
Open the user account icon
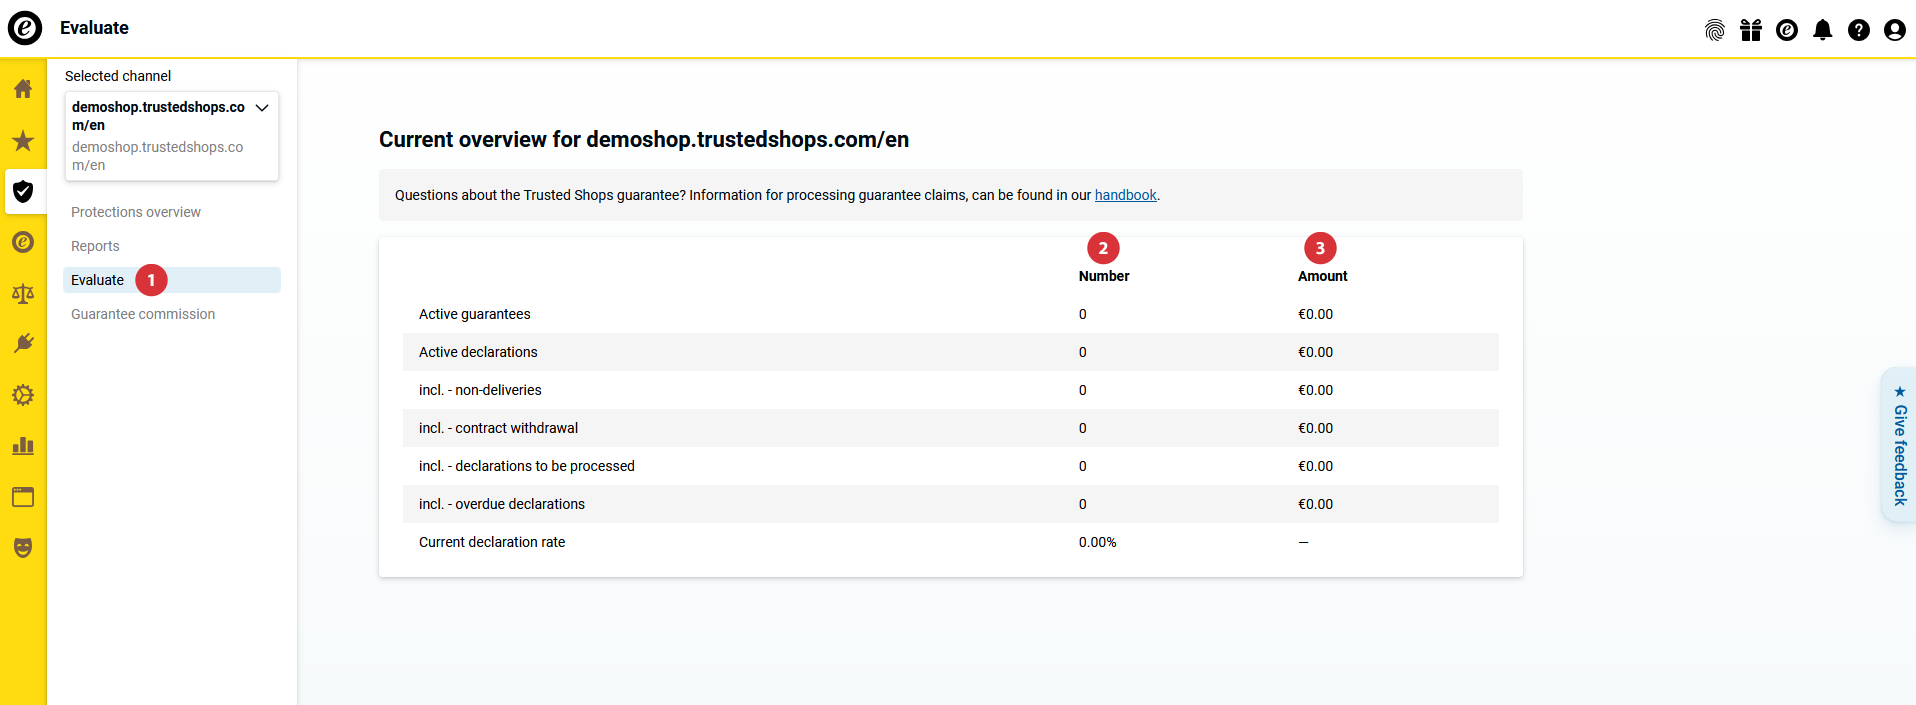(x=1895, y=30)
